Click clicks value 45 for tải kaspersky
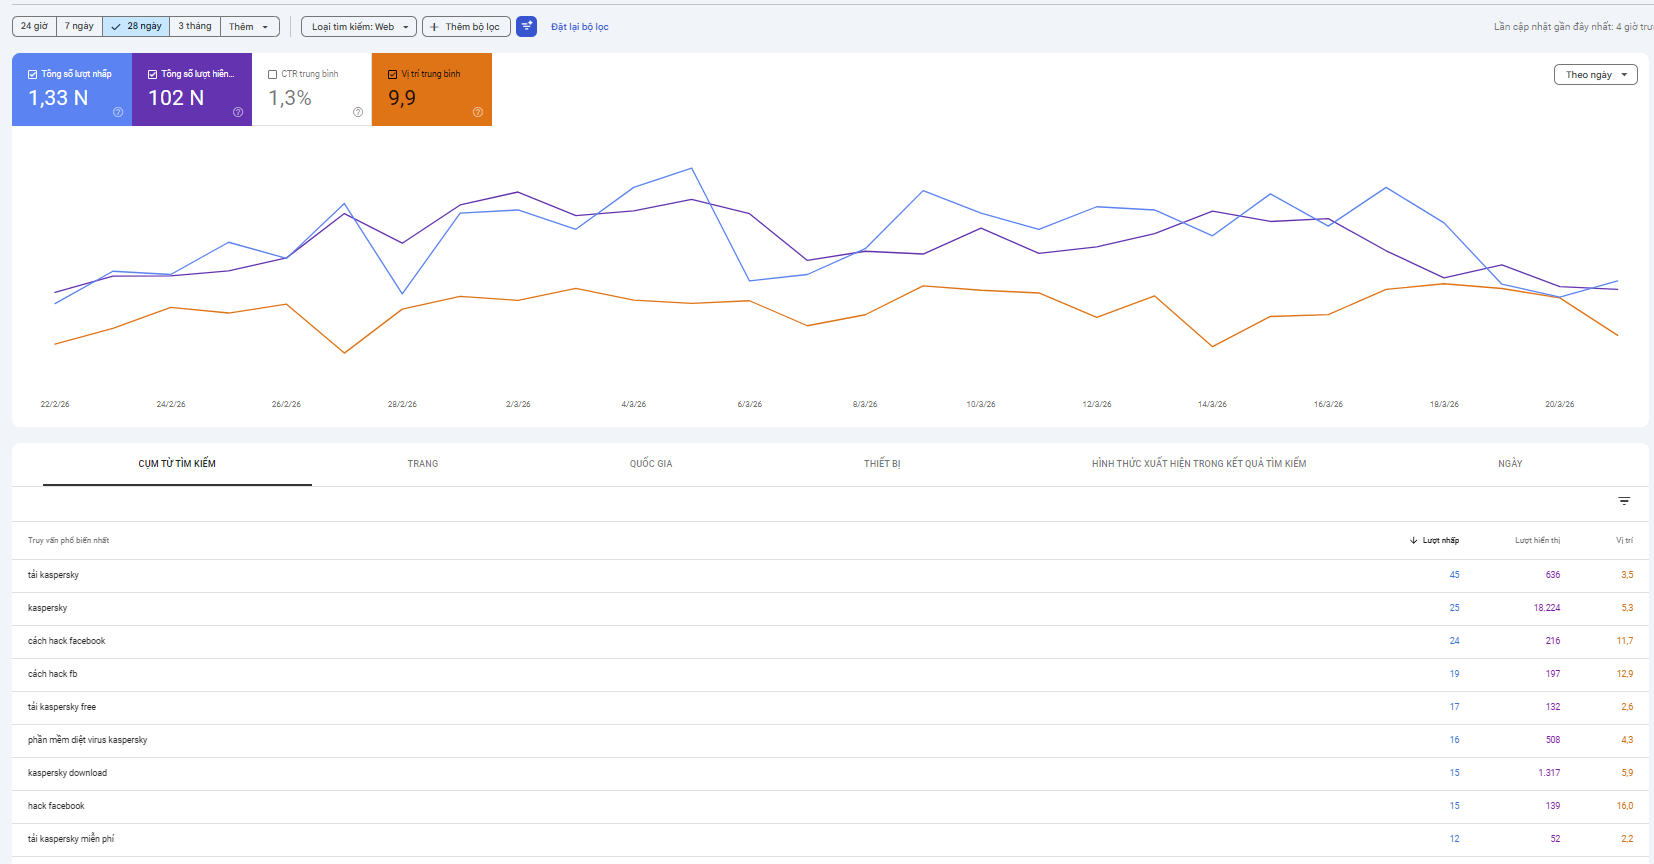Viewport: 1654px width, 864px height. pos(1454,575)
